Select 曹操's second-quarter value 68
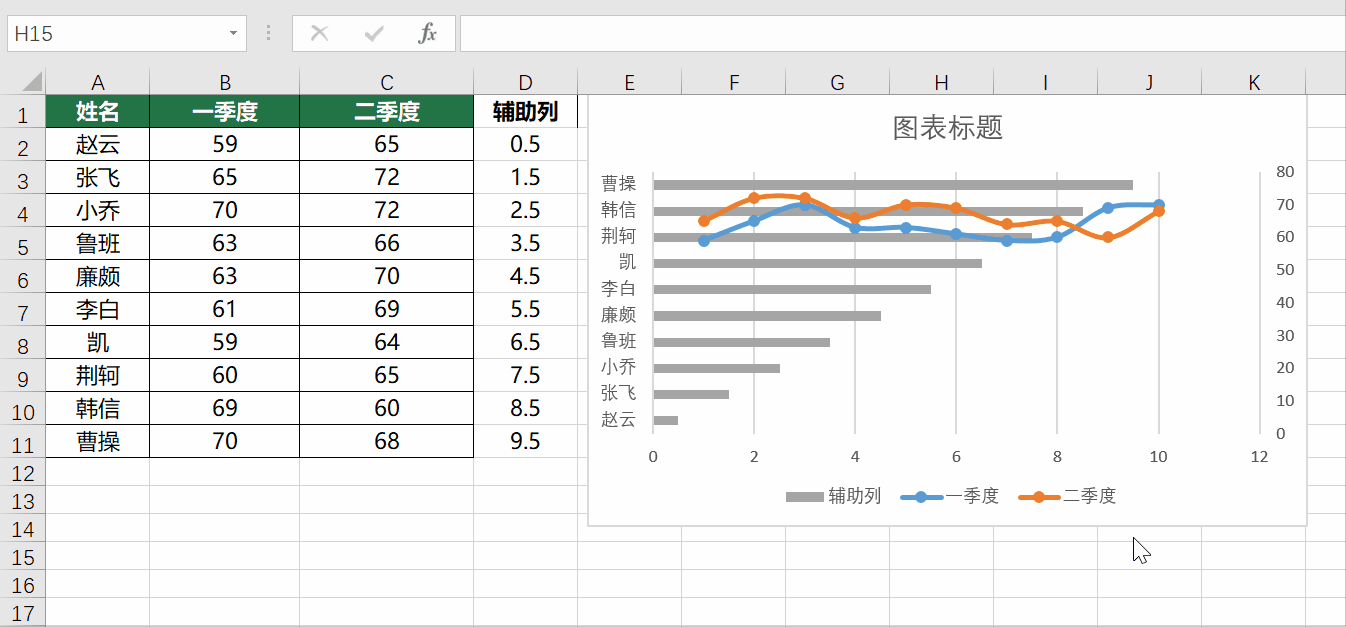Image resolution: width=1346 pixels, height=627 pixels. point(387,441)
